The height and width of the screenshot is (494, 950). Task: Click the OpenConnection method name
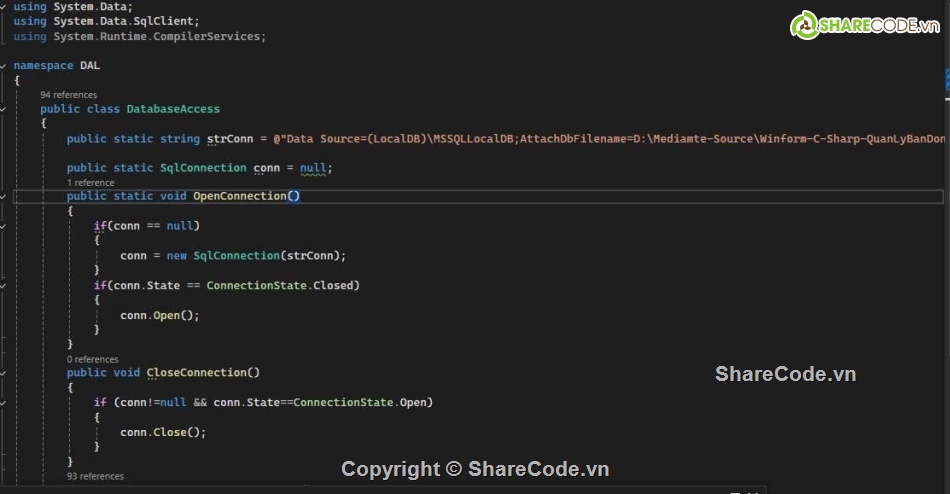[x=240, y=196]
